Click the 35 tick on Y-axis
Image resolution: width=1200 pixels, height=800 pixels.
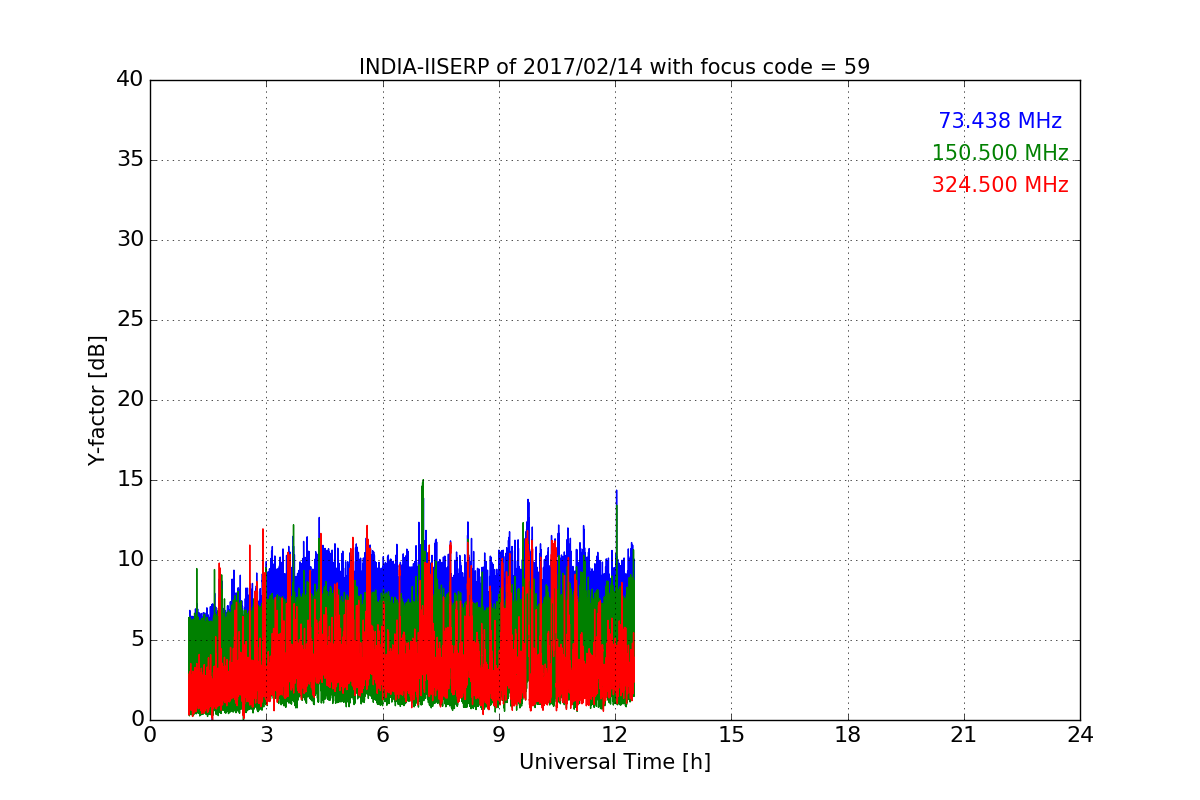point(129,160)
